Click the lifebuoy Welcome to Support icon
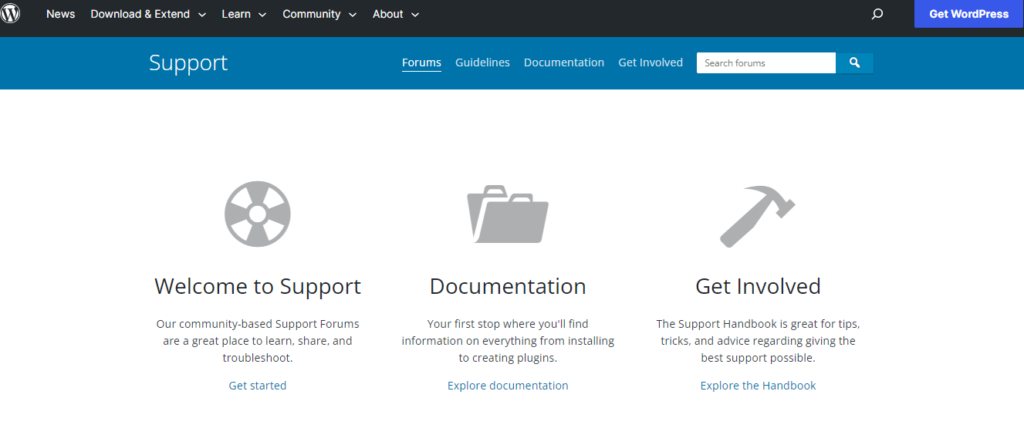This screenshot has height=435, width=1024. point(257,214)
